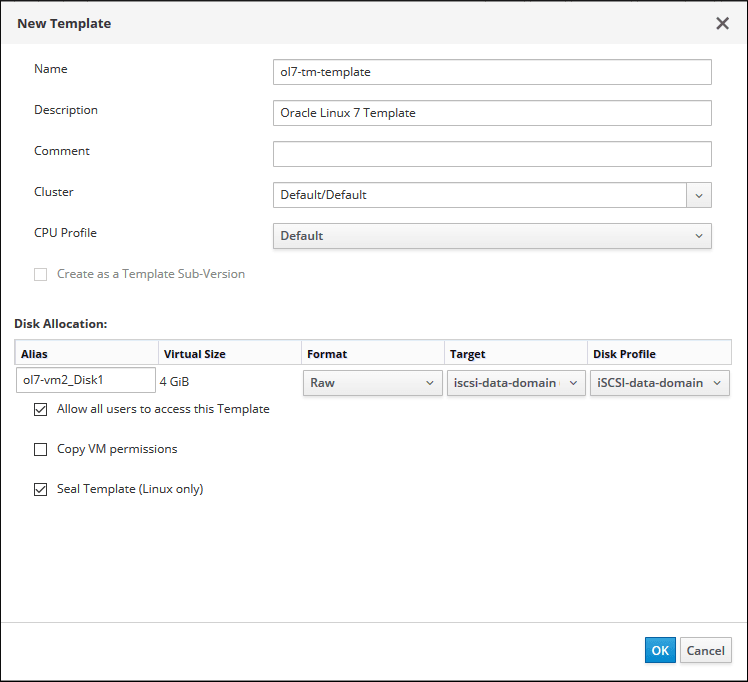Open the Disk Profile dropdown

pos(659,383)
